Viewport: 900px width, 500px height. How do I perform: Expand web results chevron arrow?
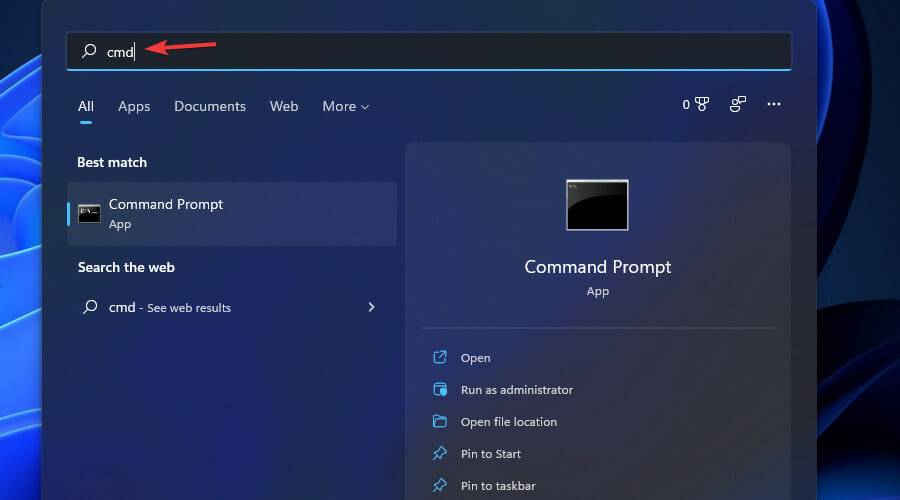click(371, 307)
